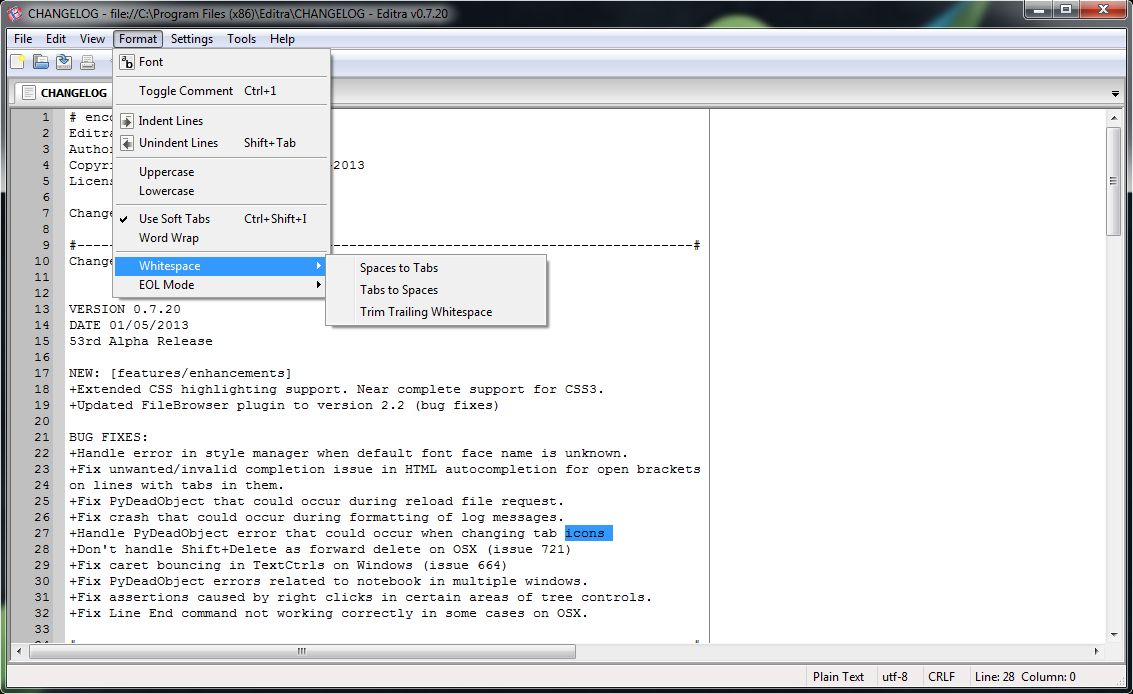The image size is (1133, 694).
Task: Click the document icon on the CHANGELOG tab
Action: [28, 92]
